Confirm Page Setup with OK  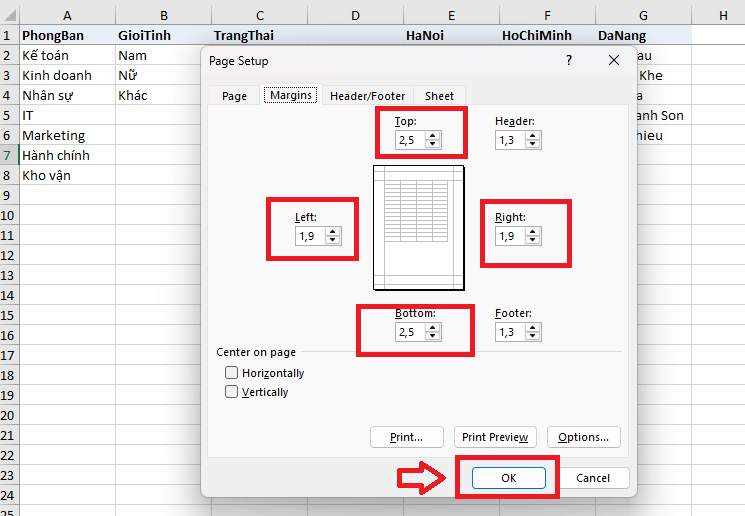[508, 478]
